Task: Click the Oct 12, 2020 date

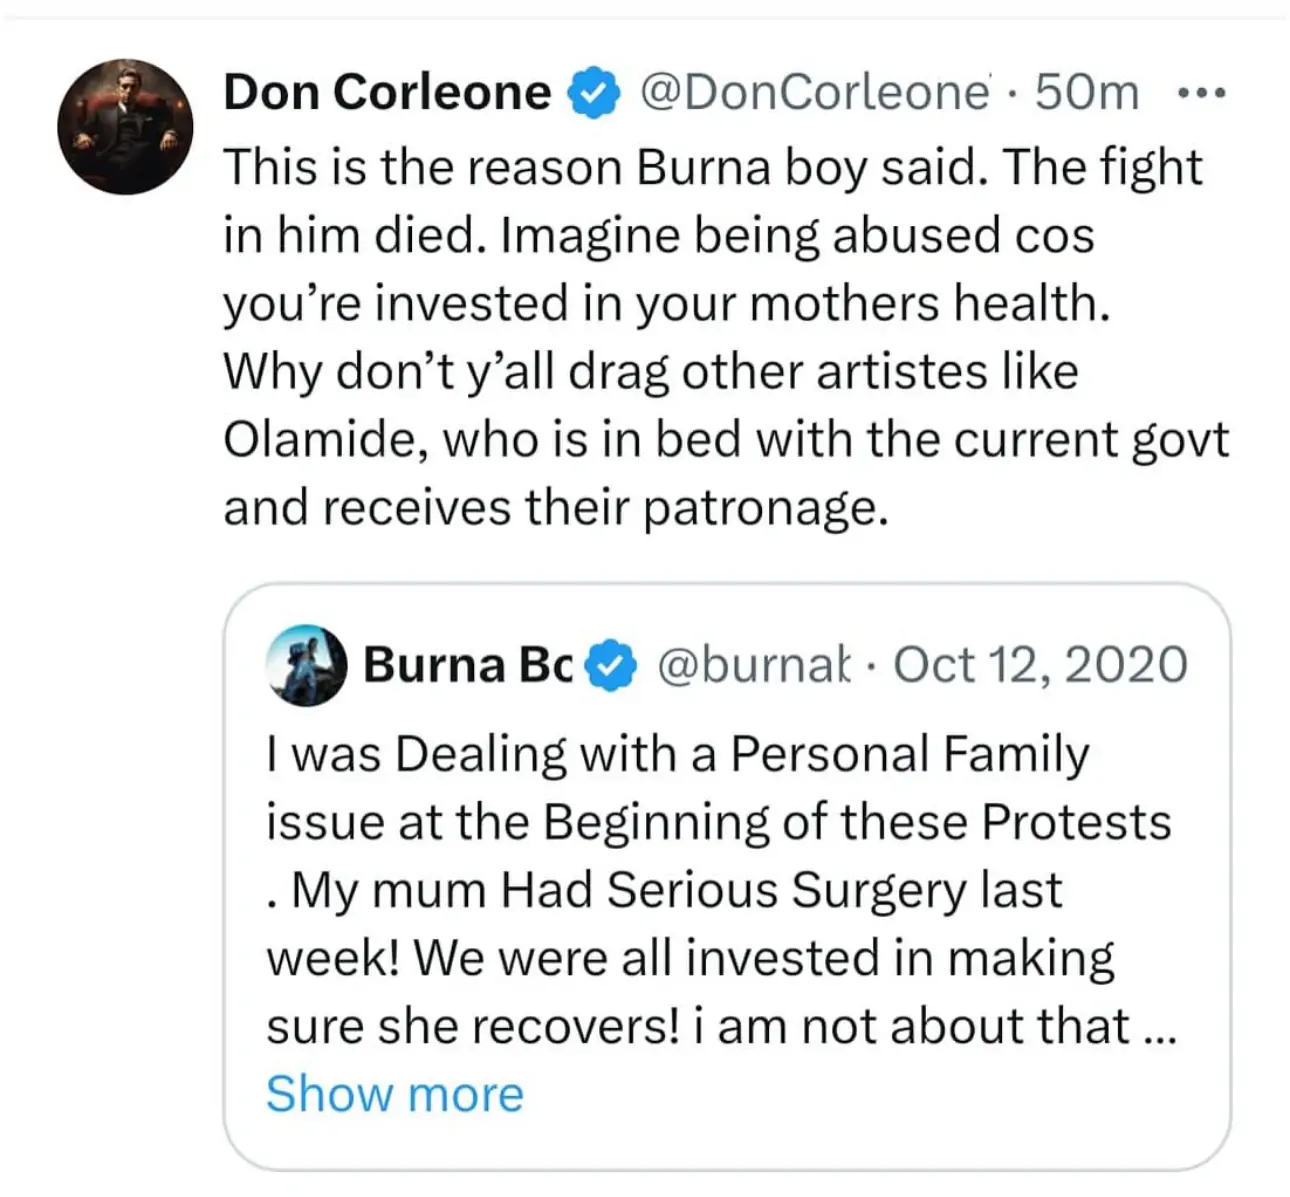Action: pos(1040,666)
